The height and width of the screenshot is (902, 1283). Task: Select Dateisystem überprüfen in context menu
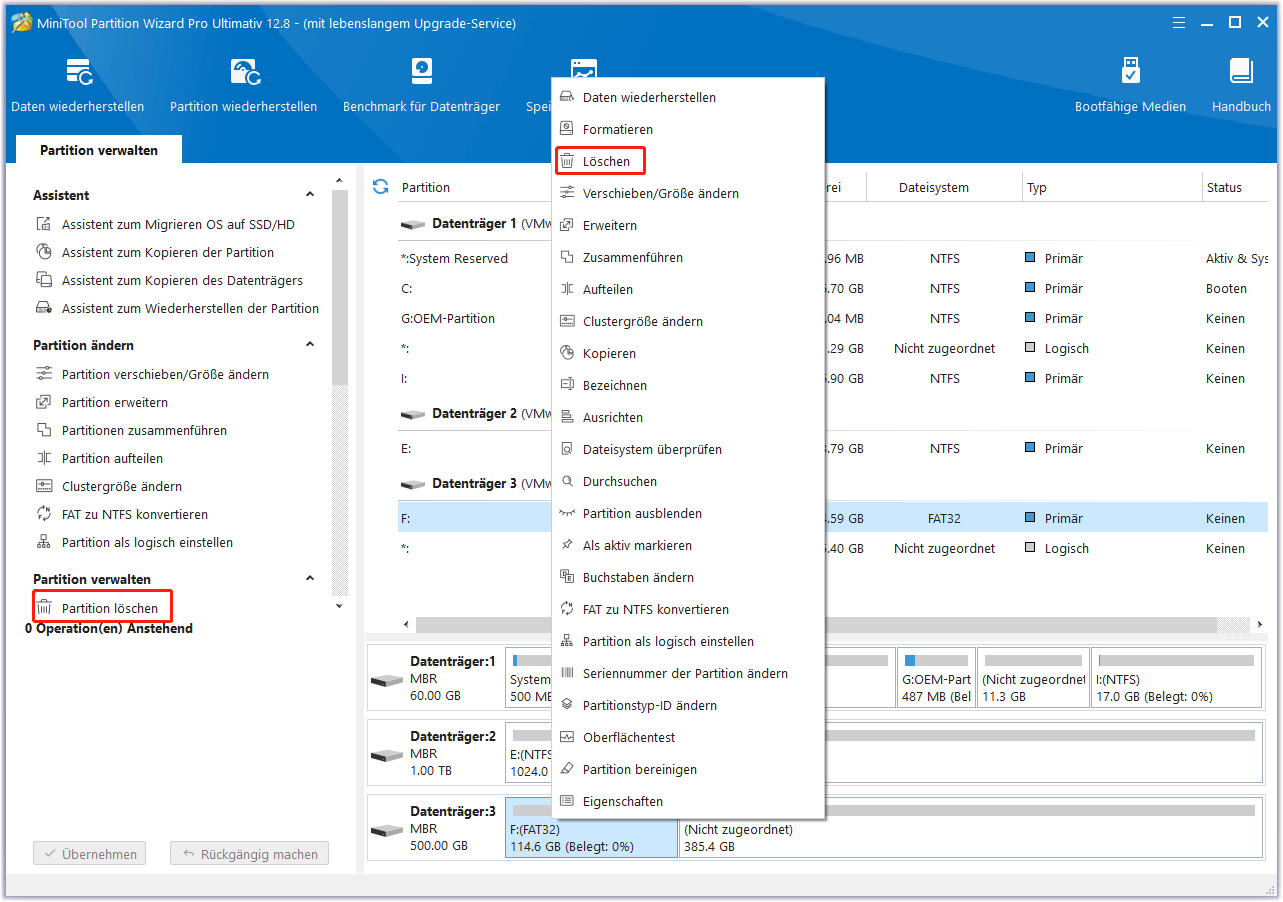pyautogui.click(x=688, y=450)
